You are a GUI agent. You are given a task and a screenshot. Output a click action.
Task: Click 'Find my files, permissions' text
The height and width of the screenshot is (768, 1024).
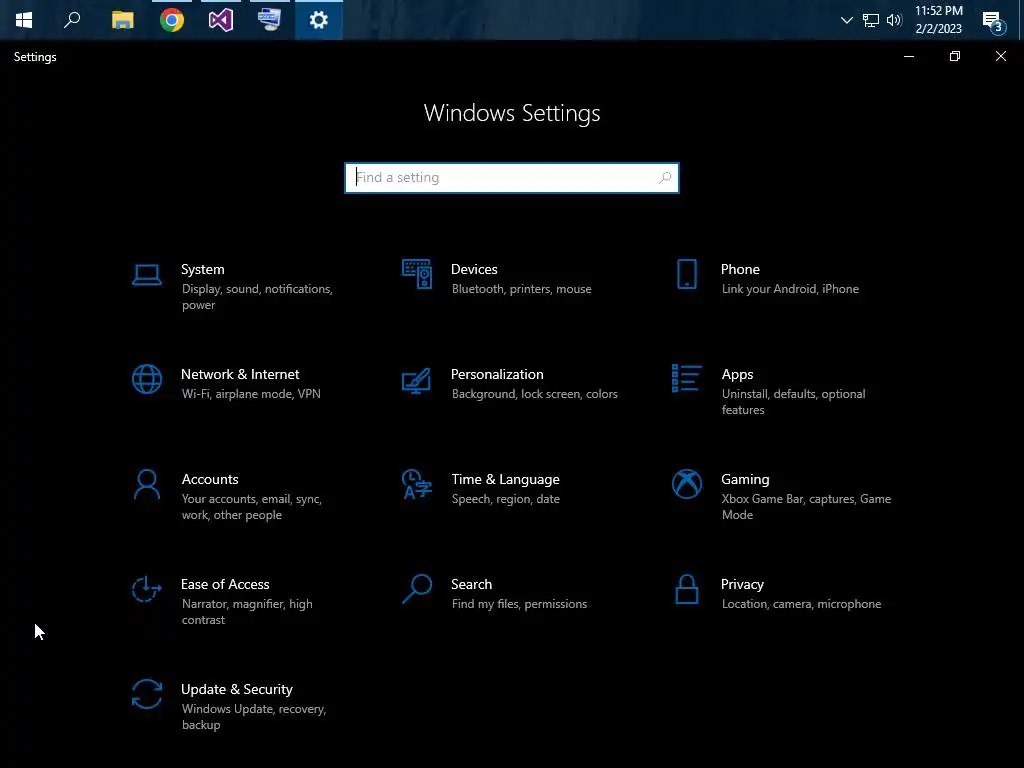(x=519, y=604)
